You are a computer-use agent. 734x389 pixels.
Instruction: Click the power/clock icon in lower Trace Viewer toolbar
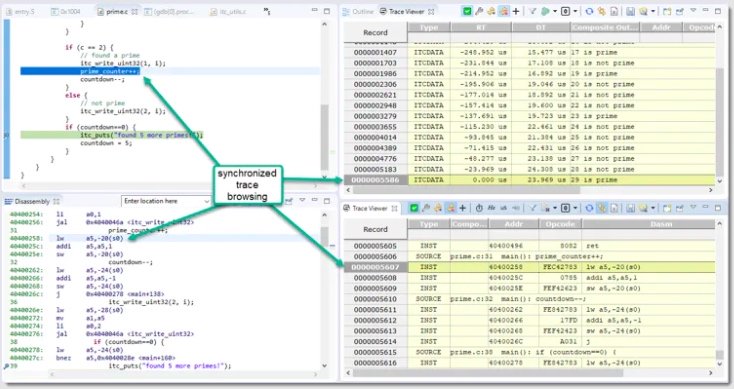[x=479, y=208]
